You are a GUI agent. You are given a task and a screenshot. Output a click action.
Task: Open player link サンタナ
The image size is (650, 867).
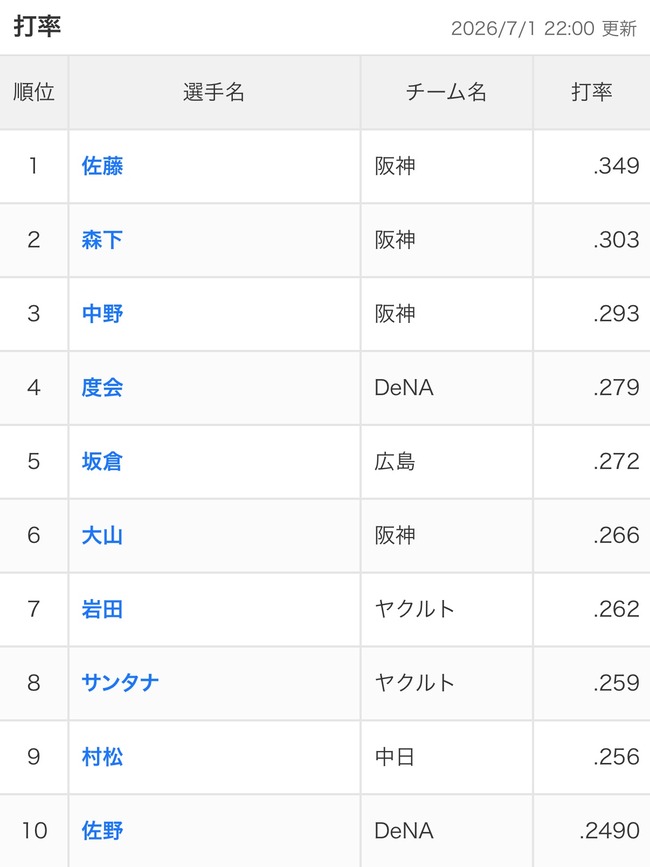[x=120, y=683]
